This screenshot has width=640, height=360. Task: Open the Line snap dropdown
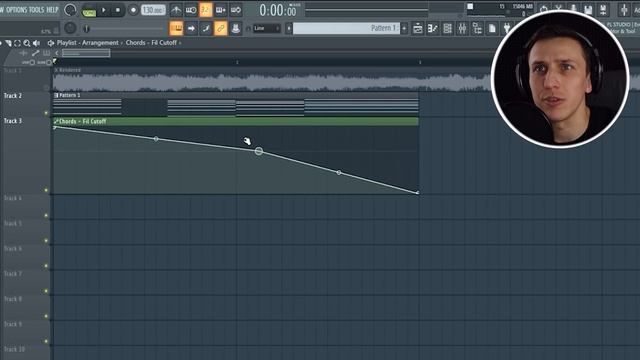click(266, 29)
